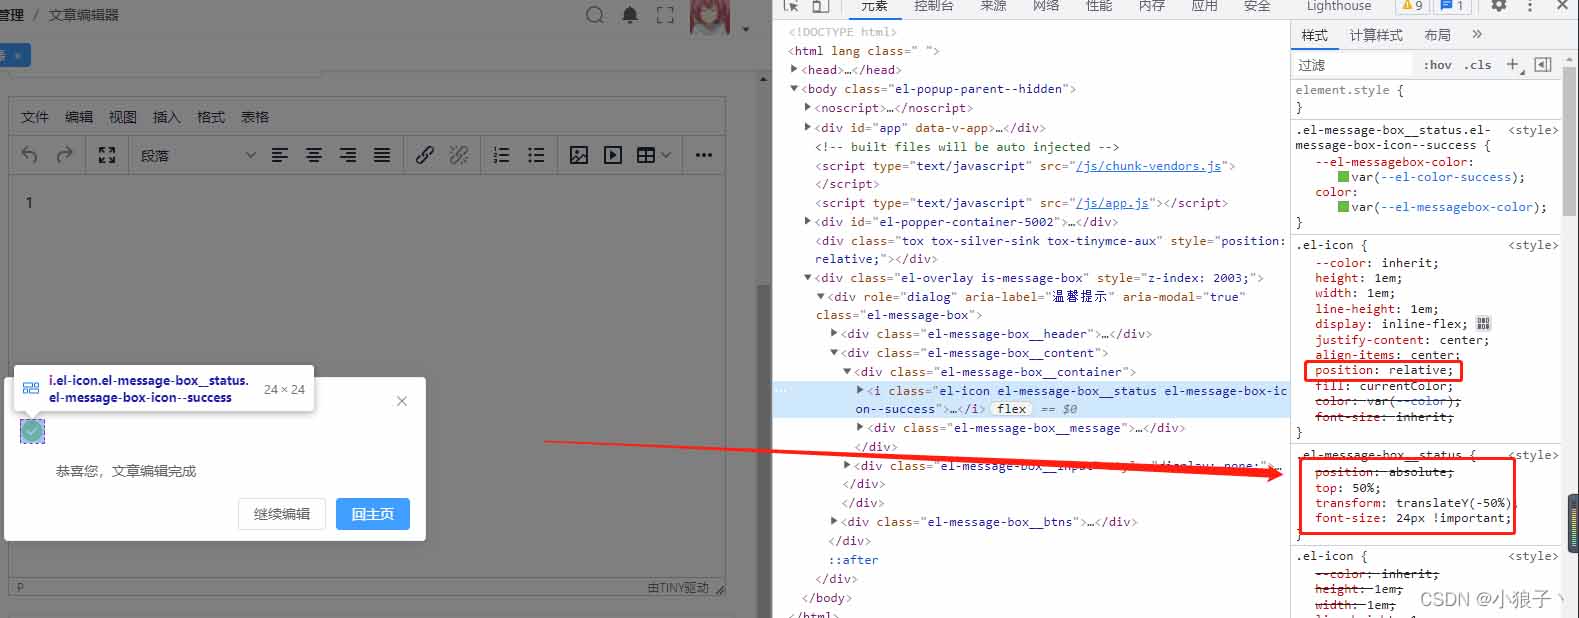Open the 段落 paragraph format dropdown
This screenshot has height=618, width=1579.
point(197,155)
